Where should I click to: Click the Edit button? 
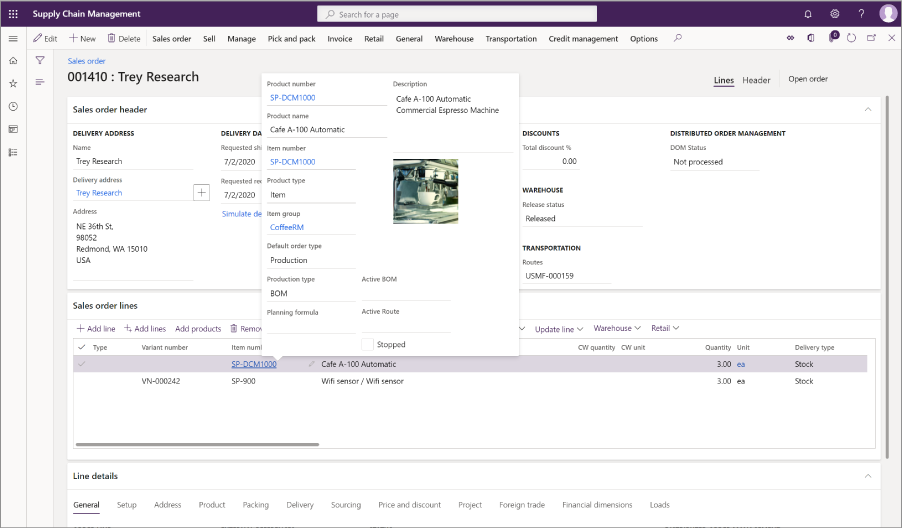tap(45, 39)
